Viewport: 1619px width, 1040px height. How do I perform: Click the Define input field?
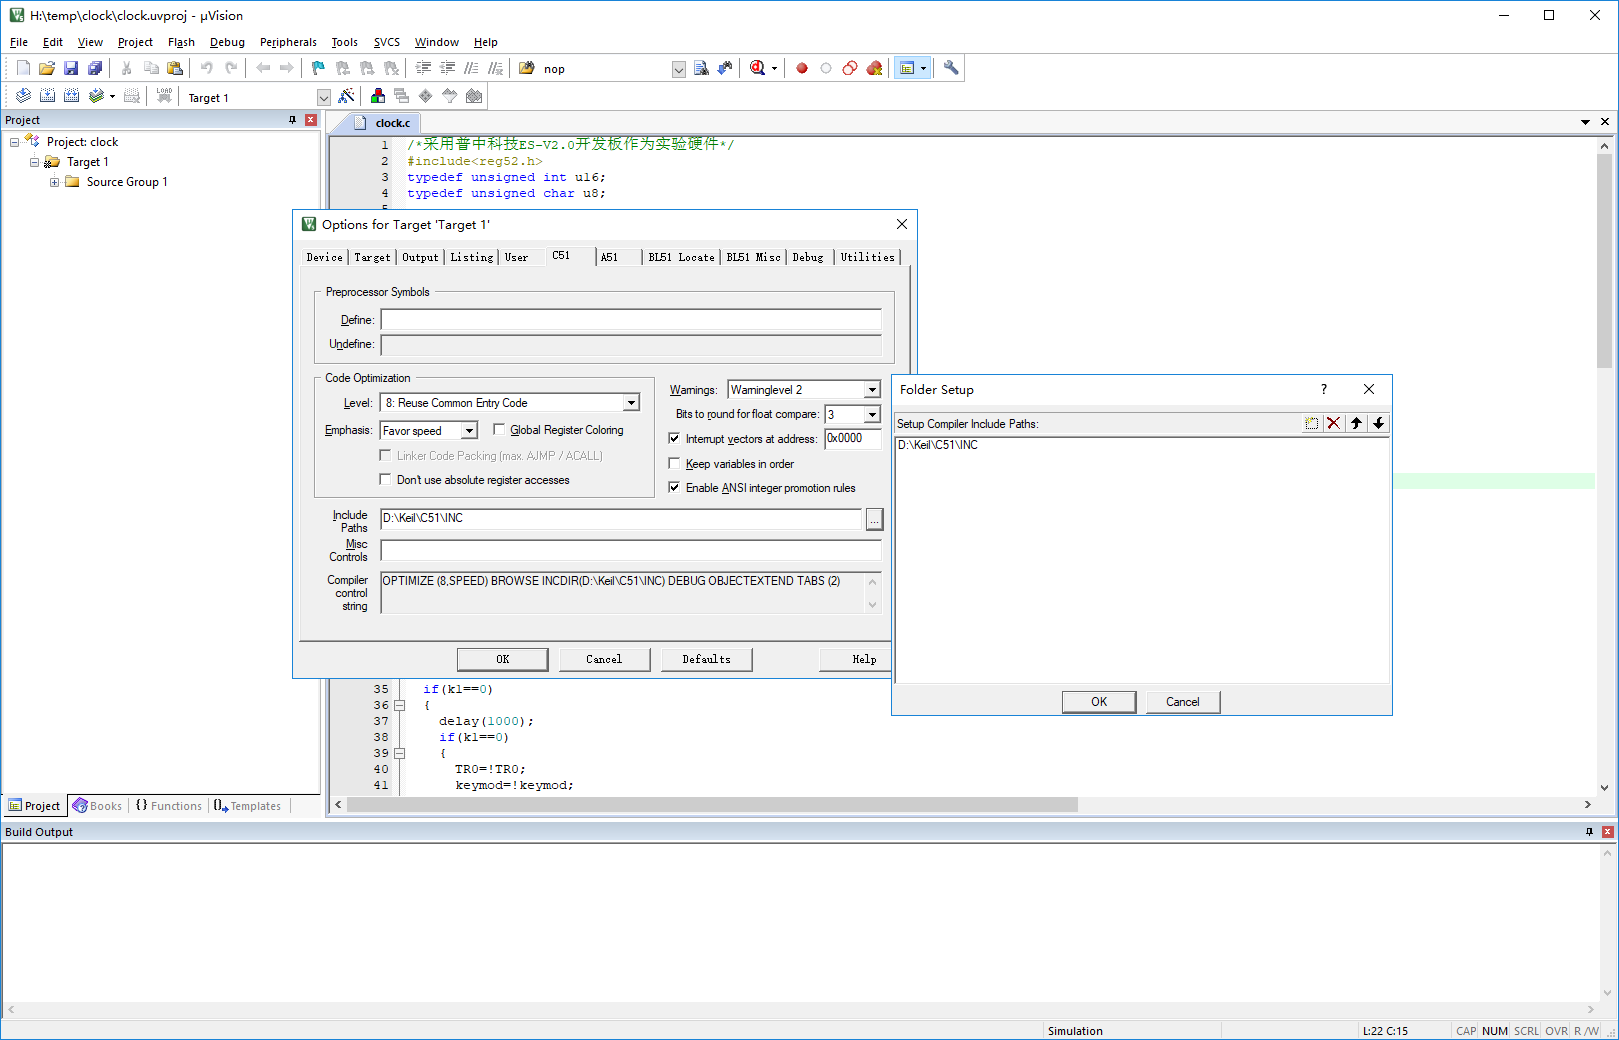point(631,320)
